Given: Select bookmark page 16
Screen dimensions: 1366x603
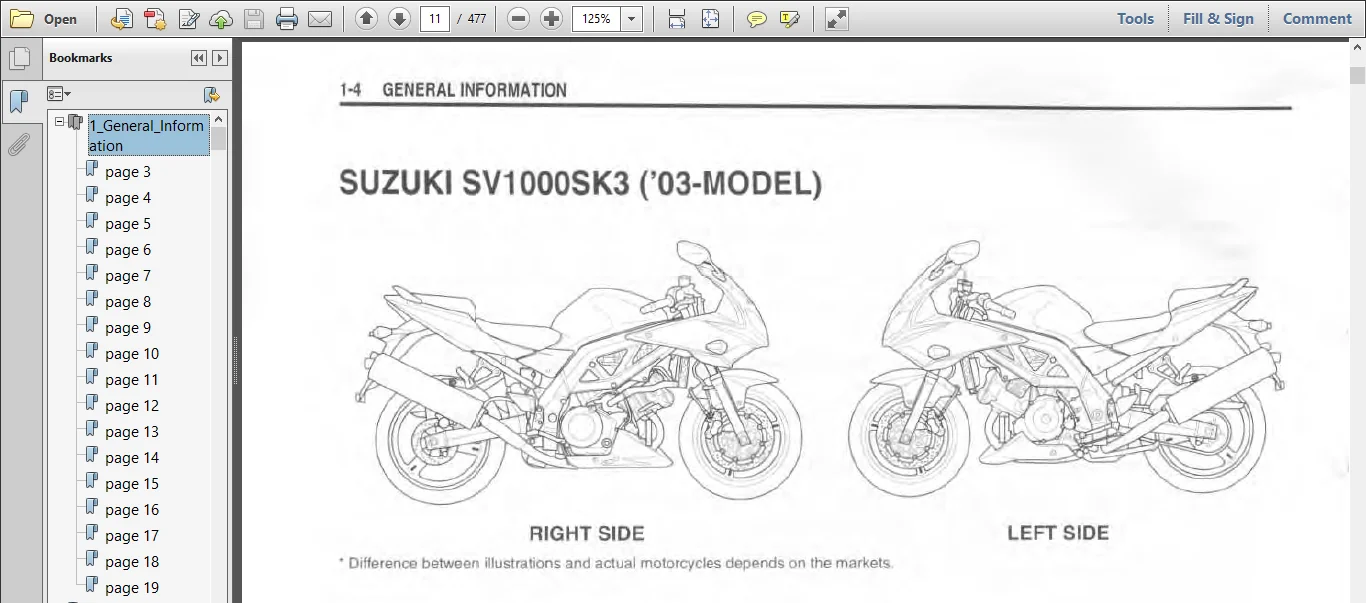Looking at the screenshot, I should point(132,510).
